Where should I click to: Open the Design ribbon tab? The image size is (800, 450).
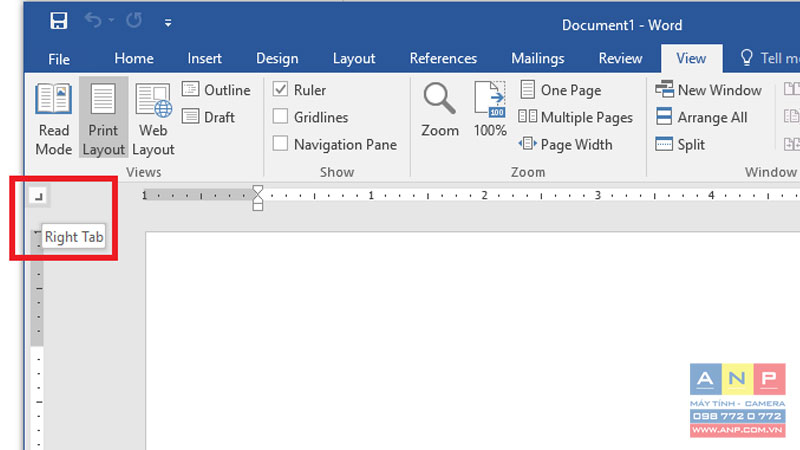[277, 59]
